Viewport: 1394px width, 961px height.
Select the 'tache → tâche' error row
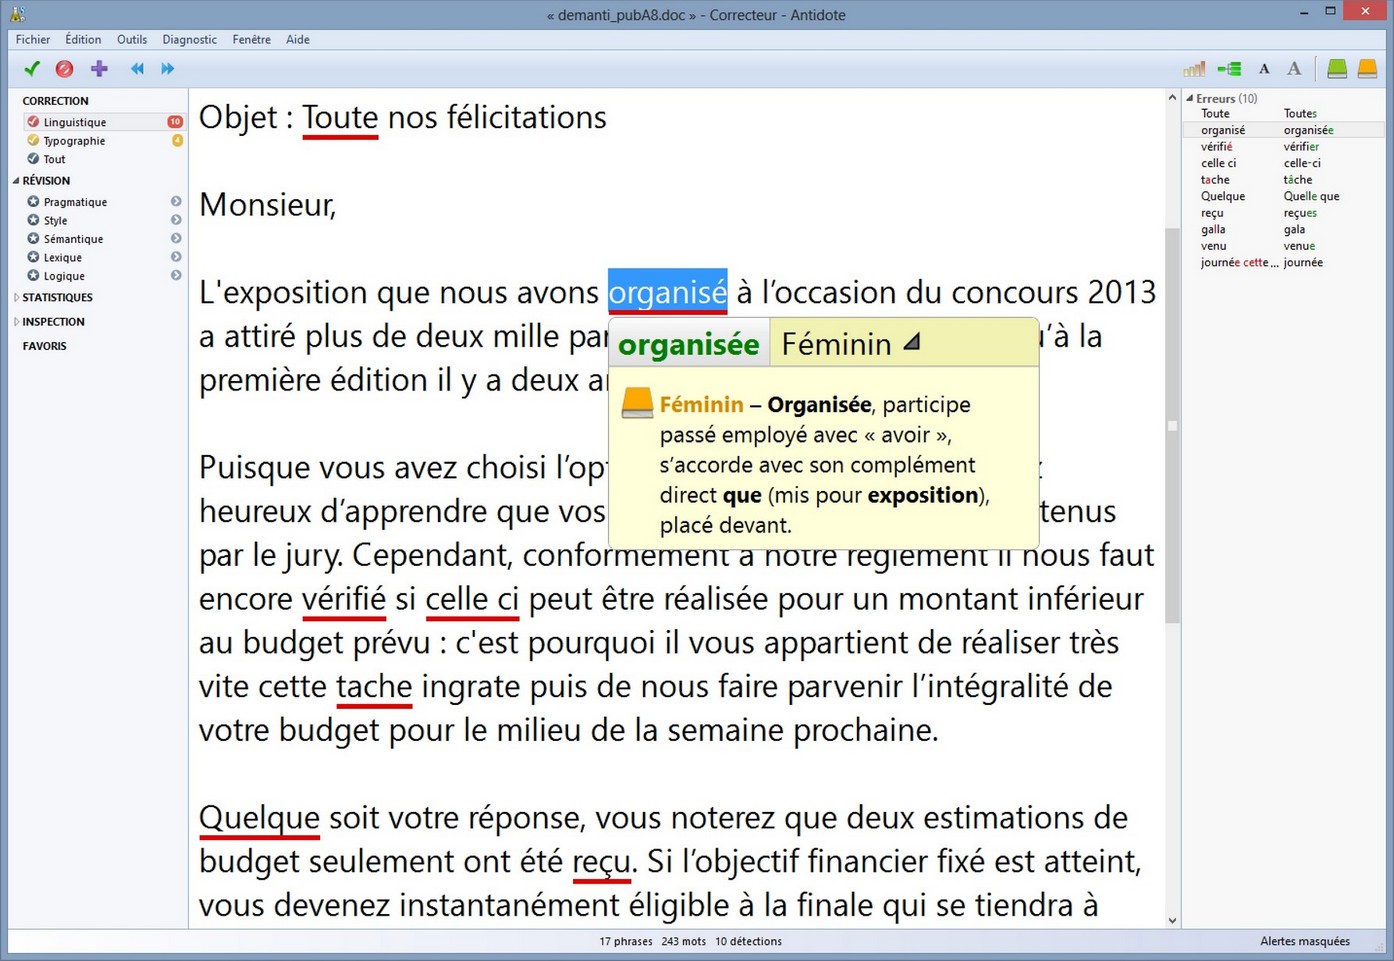(1284, 180)
